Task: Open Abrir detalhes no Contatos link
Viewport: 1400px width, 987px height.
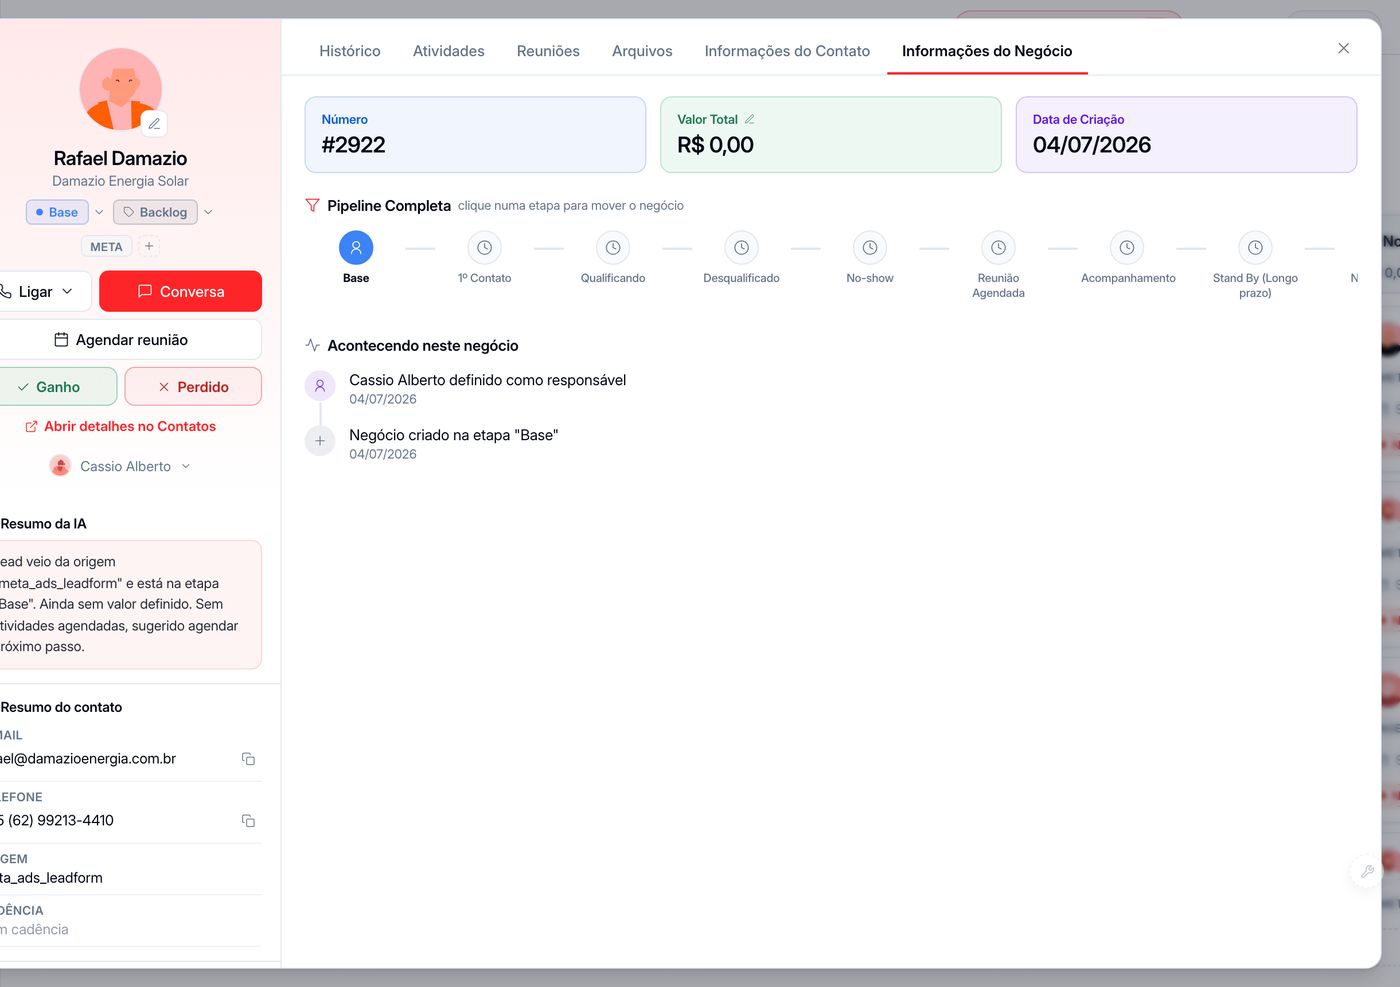Action: [120, 426]
